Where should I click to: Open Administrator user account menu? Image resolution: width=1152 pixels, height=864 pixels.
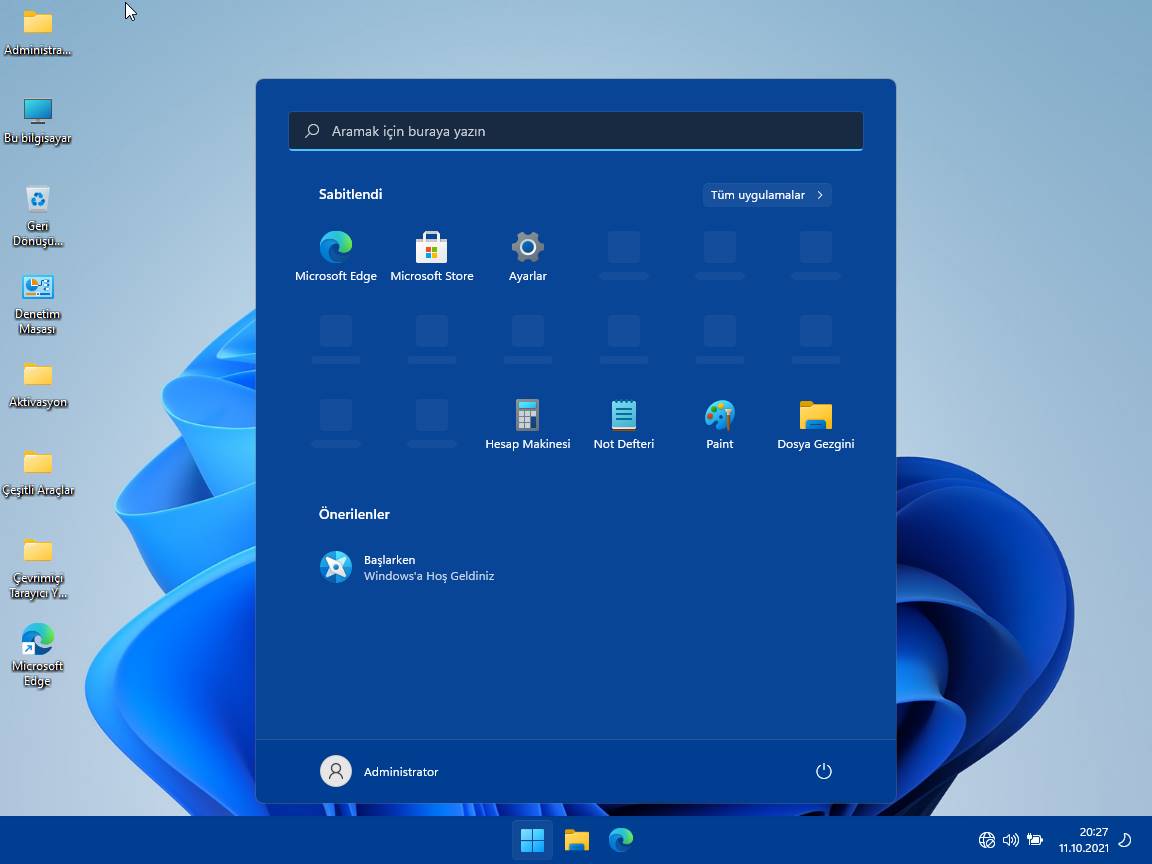click(380, 771)
